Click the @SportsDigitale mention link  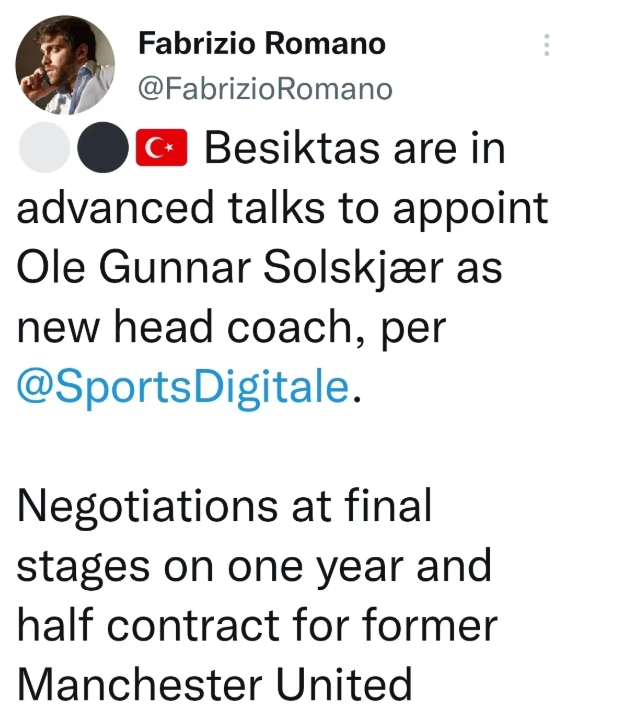[183, 387]
